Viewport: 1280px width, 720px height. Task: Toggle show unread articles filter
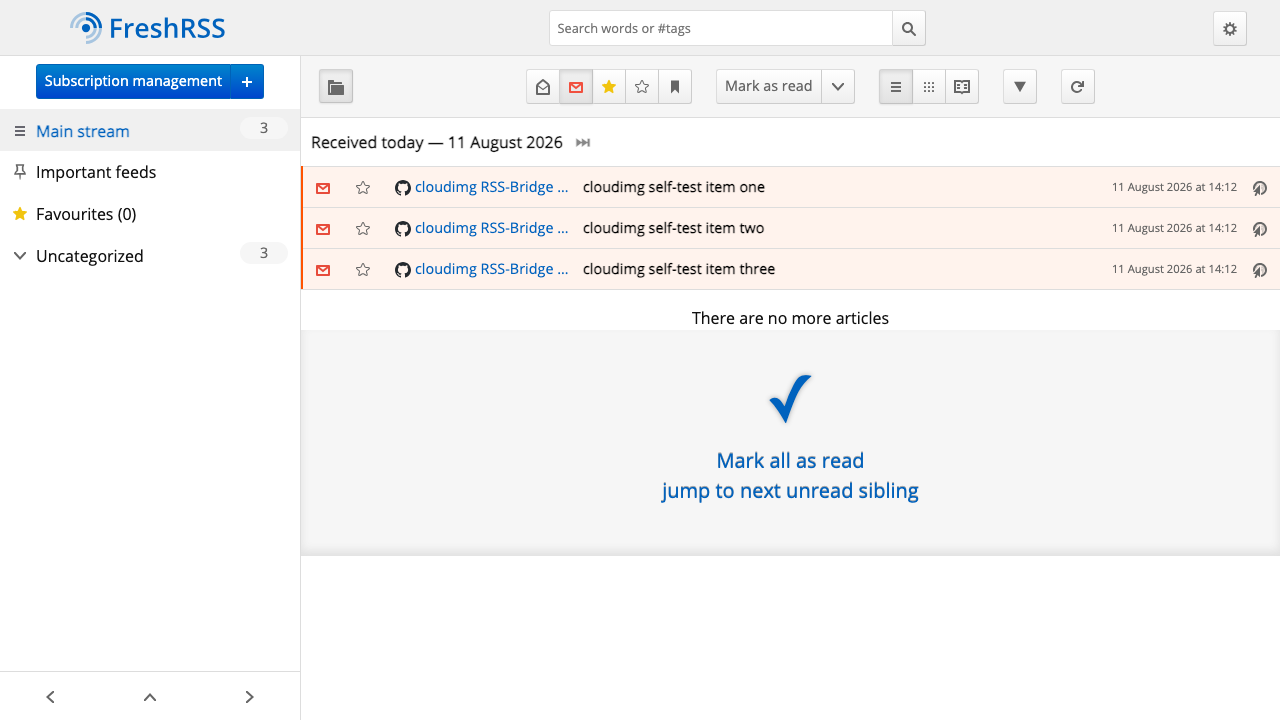click(x=576, y=87)
